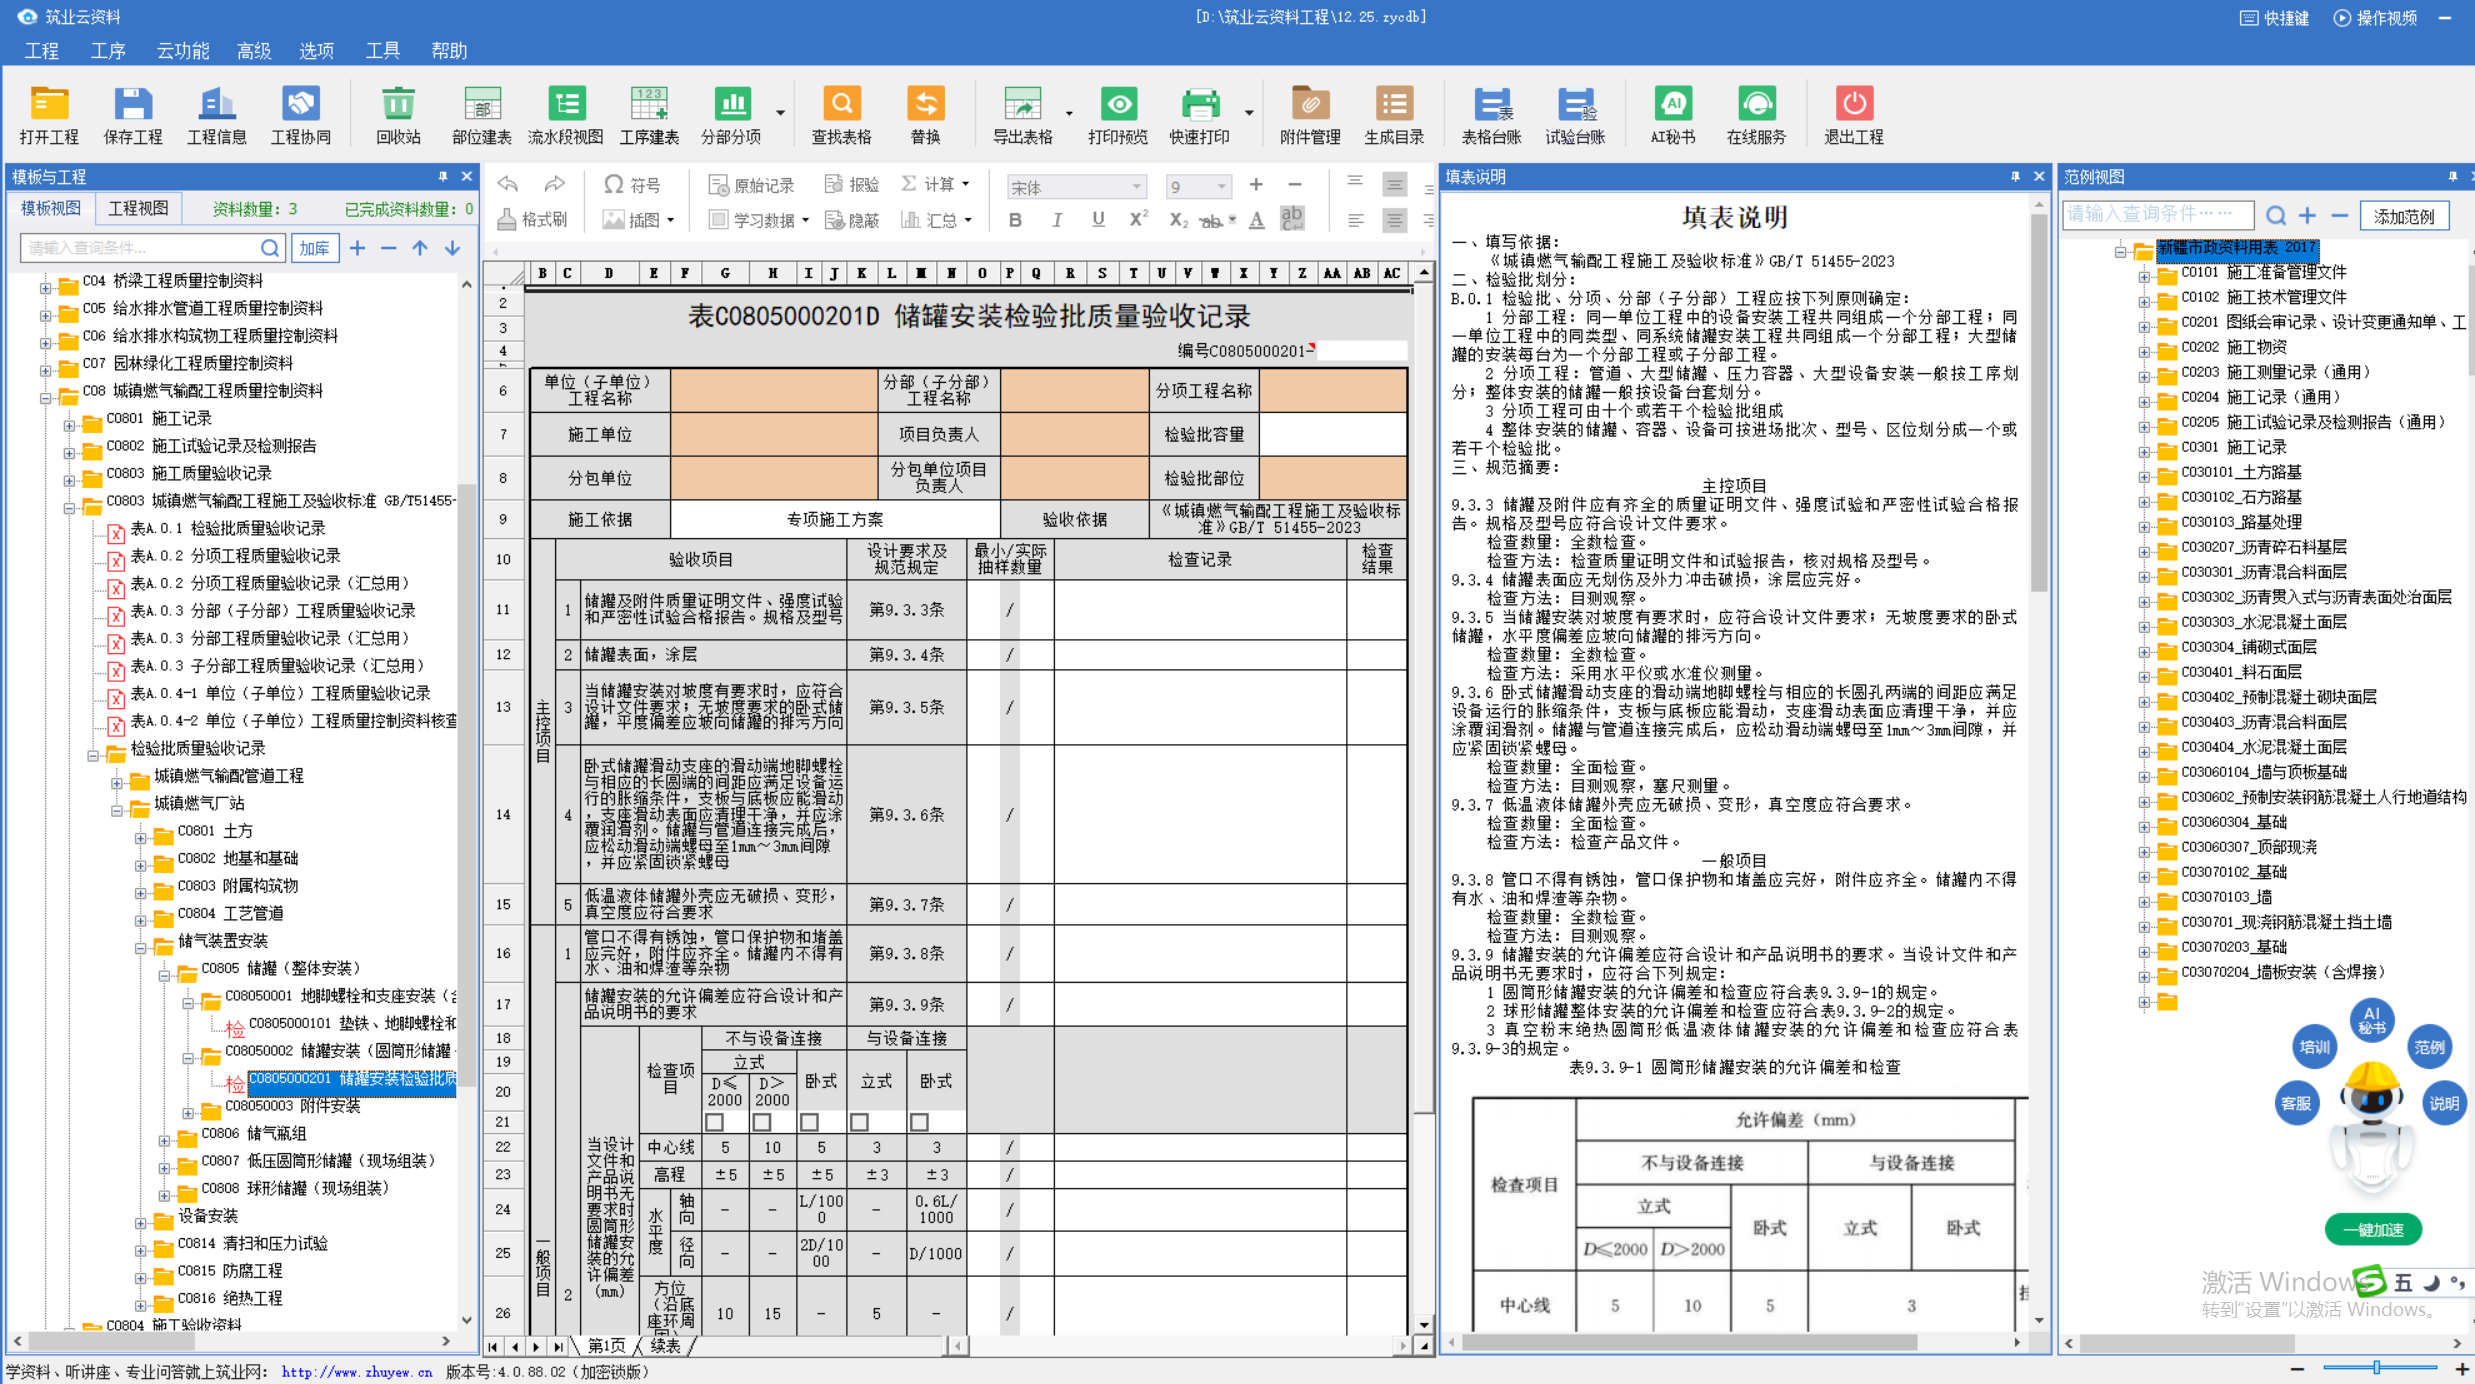This screenshot has height=1384, width=2475.
Task: Open 打印预览 print preview
Action: (1118, 105)
